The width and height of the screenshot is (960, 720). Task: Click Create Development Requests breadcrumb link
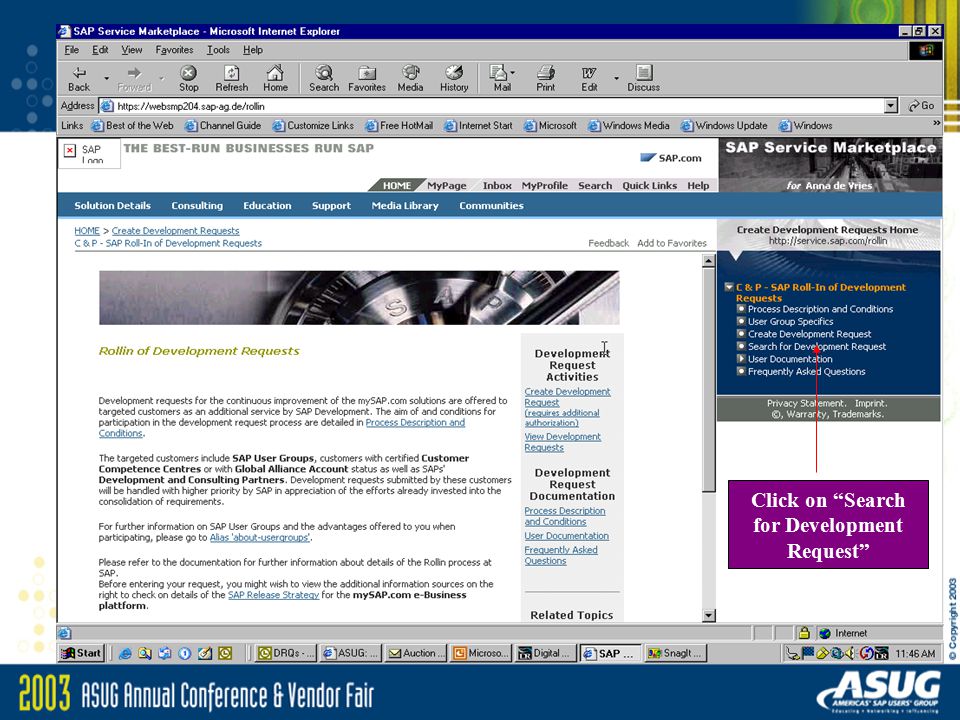pos(175,231)
